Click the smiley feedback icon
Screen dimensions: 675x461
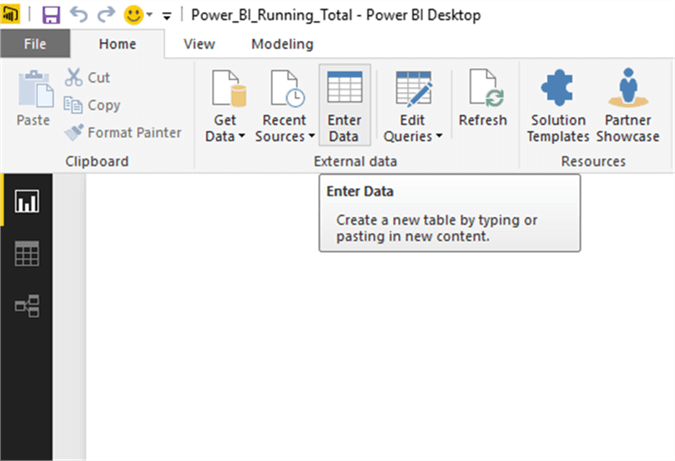coord(133,15)
